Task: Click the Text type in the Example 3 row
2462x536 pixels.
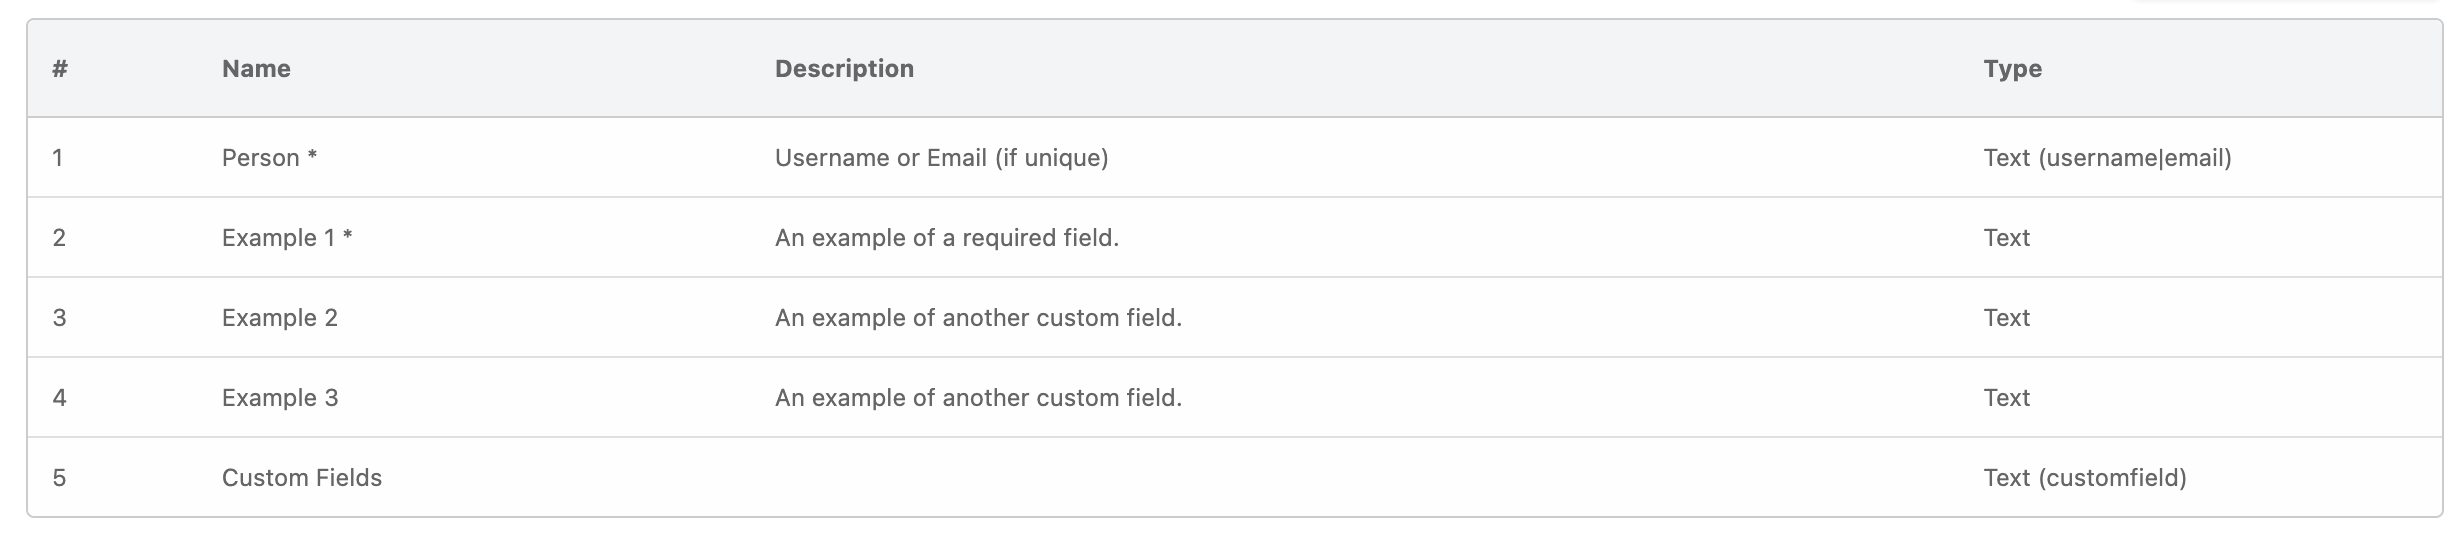Action: click(x=2006, y=398)
